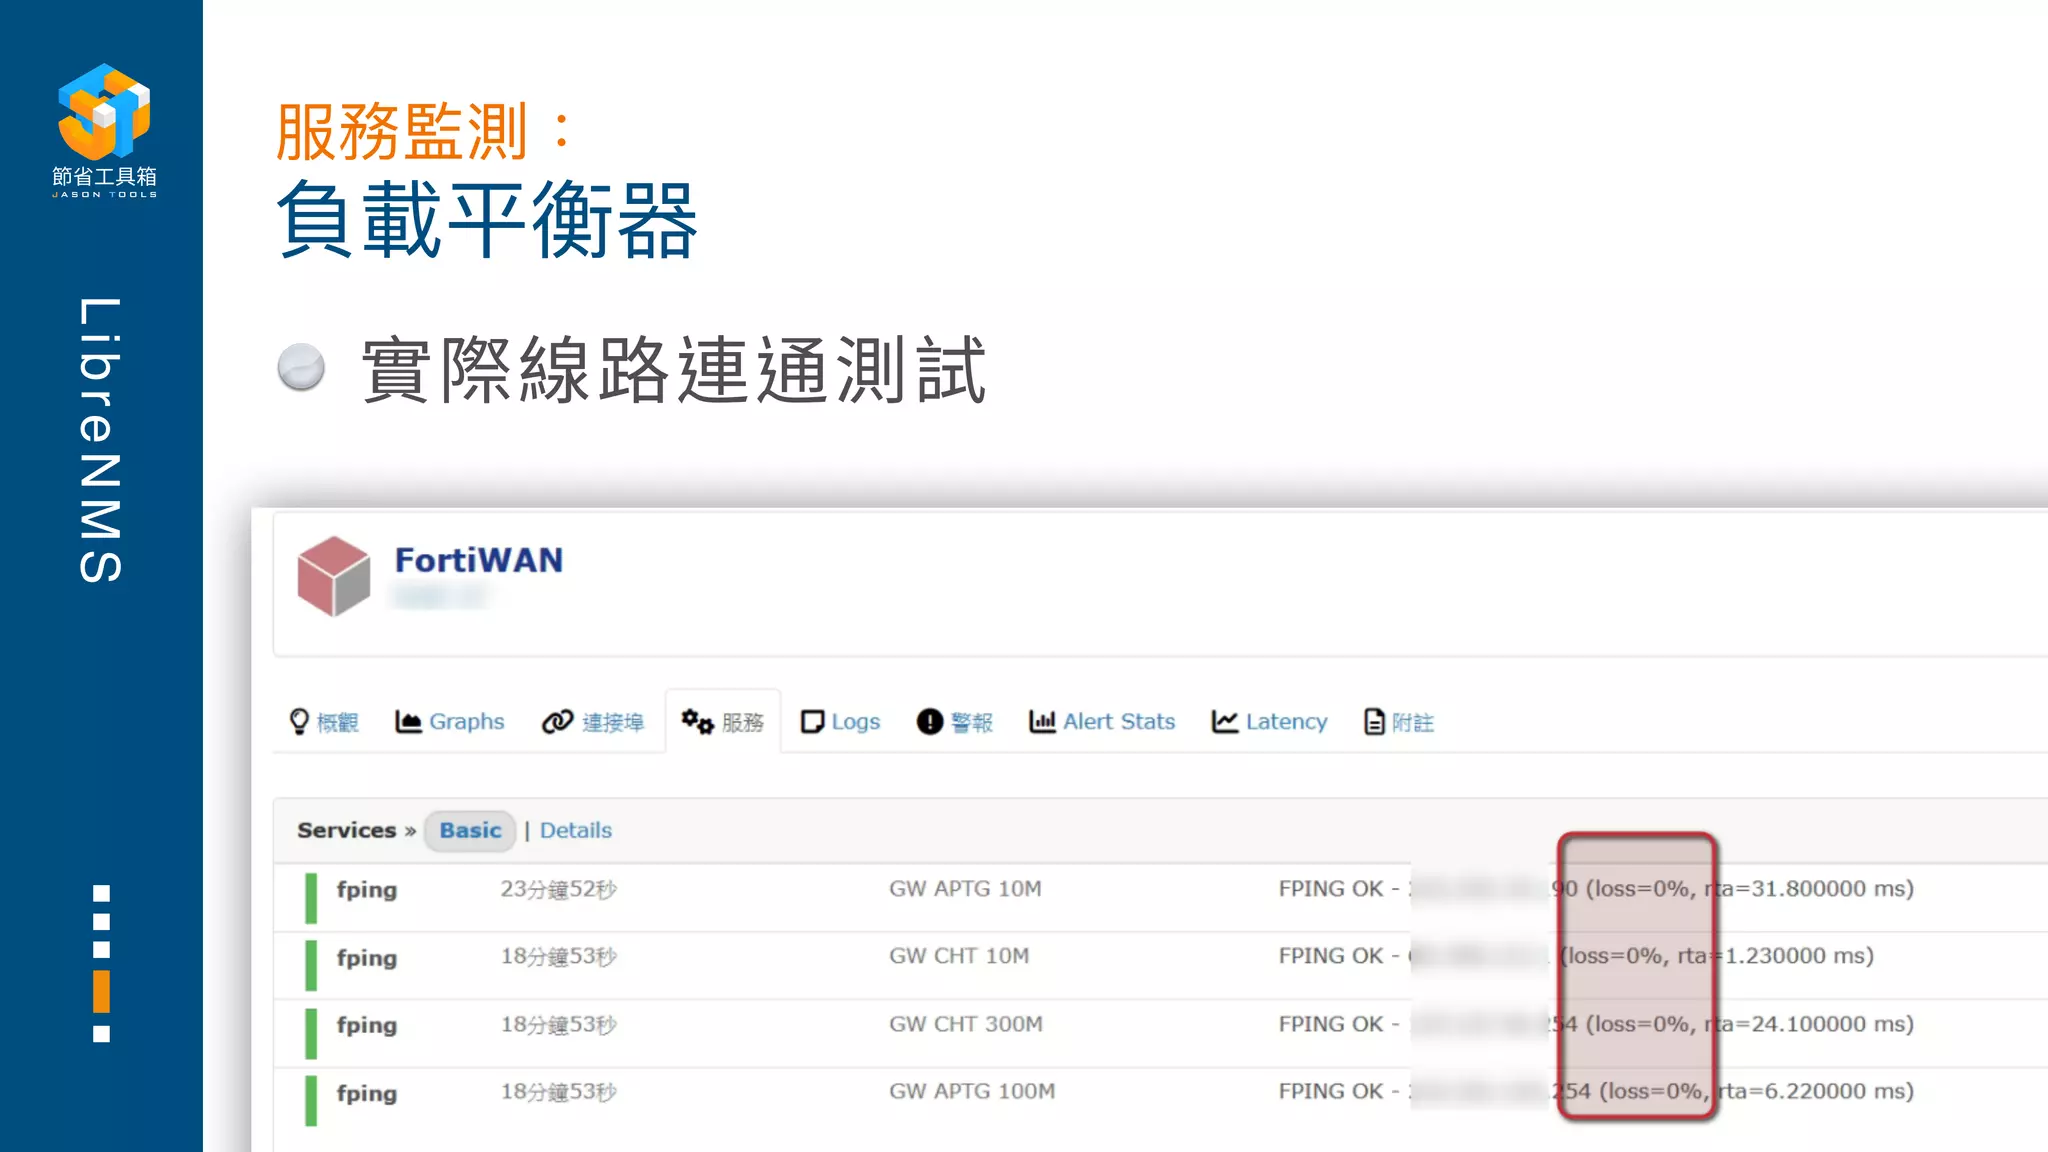Click fping in the GW APTG 10M row
This screenshot has width=2048, height=1152.
coord(367,890)
